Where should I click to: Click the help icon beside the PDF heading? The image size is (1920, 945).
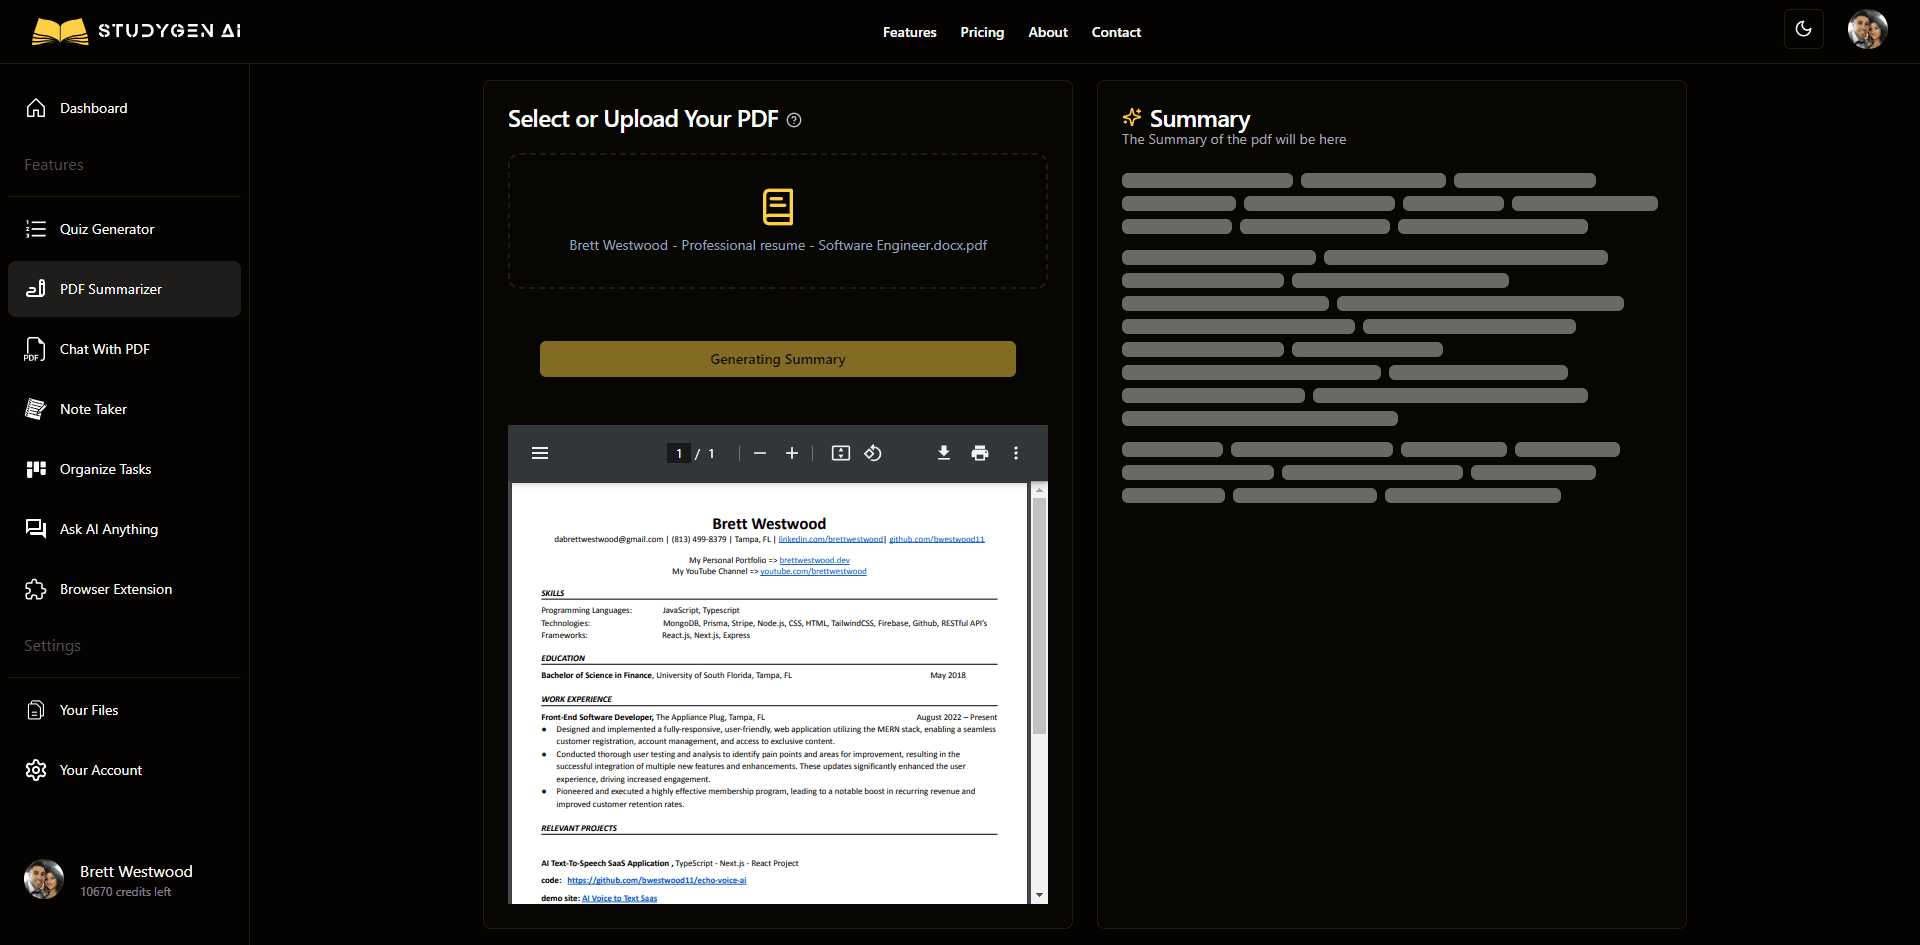pyautogui.click(x=794, y=120)
